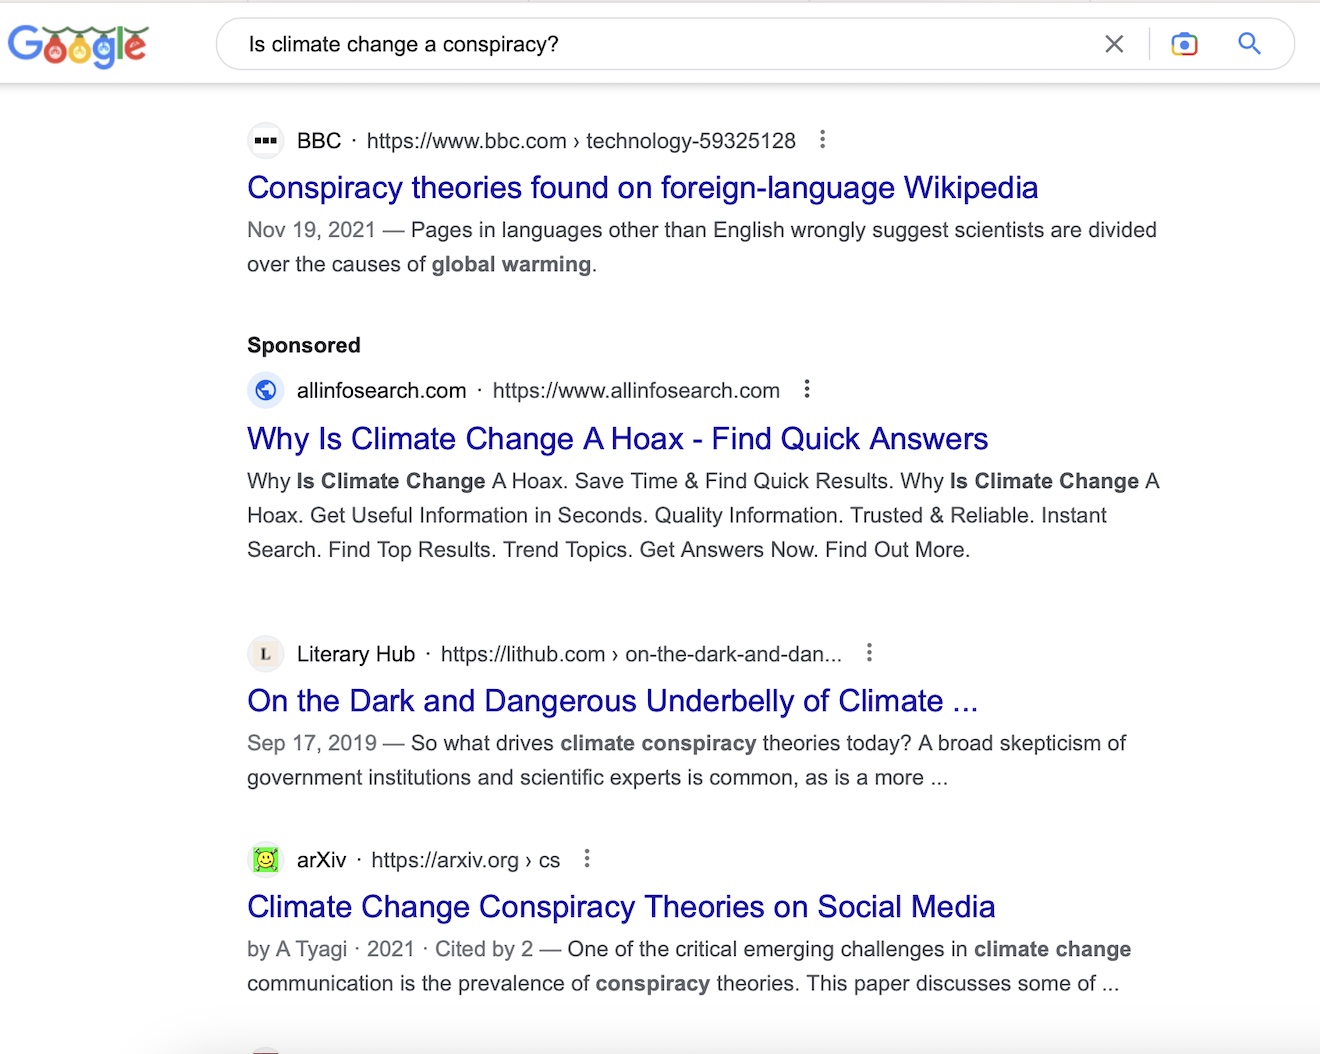Open 'Climate Change Conspiracy Theories on Social Media'
Image resolution: width=1320 pixels, height=1054 pixels.
tap(621, 907)
